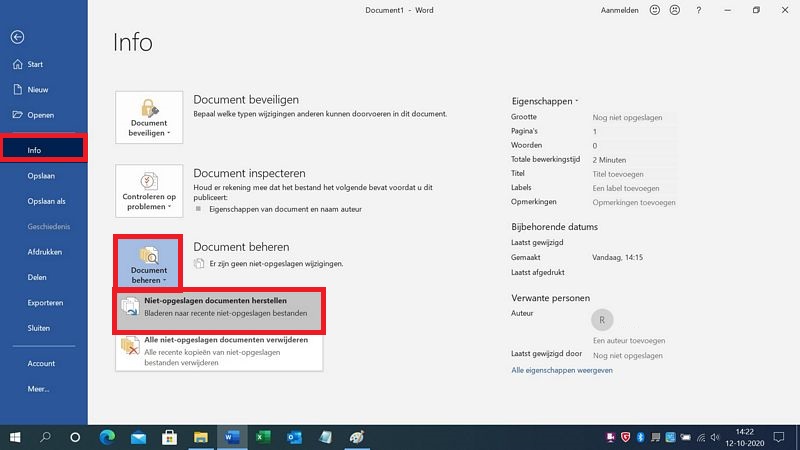
Task: Open Microsoft Store from taskbar
Action: (169, 437)
